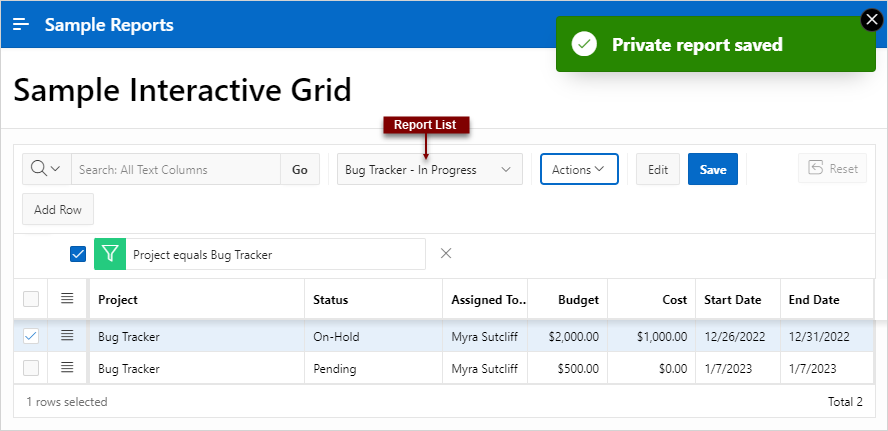Click the Total 2 footer text
The height and width of the screenshot is (431, 888).
coord(845,402)
